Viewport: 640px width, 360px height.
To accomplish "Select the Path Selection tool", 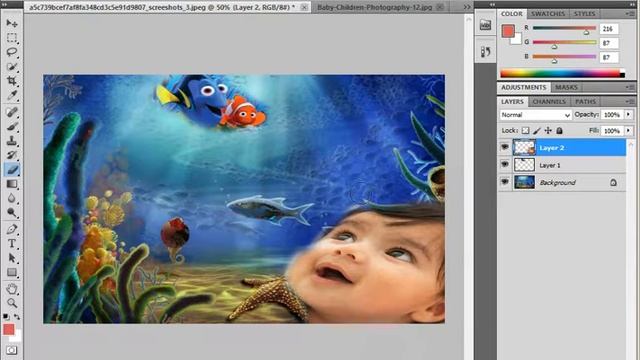I will pyautogui.click(x=12, y=258).
